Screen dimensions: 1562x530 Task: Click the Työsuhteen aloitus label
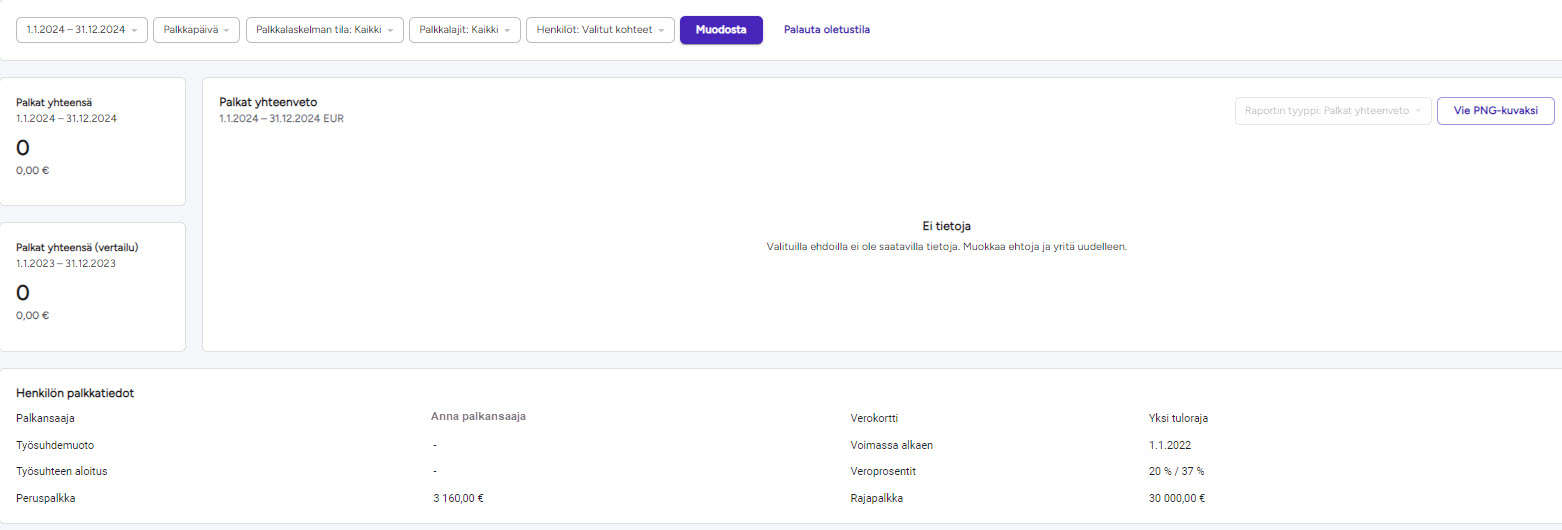pos(62,471)
